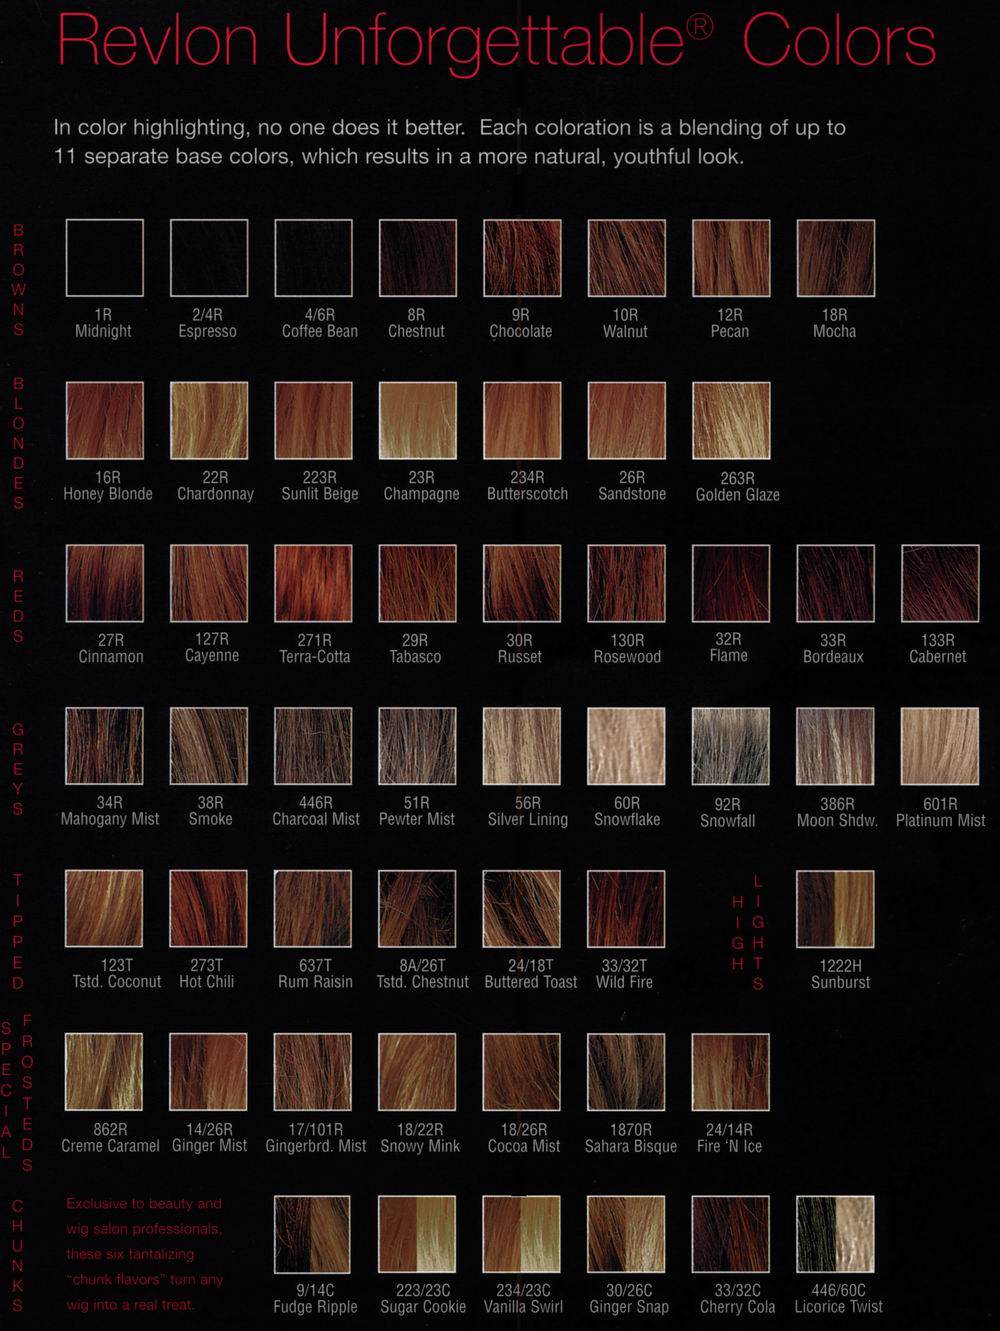The height and width of the screenshot is (1331, 1000).
Task: Select the 56R Silver Lining swatch
Action: [522, 746]
